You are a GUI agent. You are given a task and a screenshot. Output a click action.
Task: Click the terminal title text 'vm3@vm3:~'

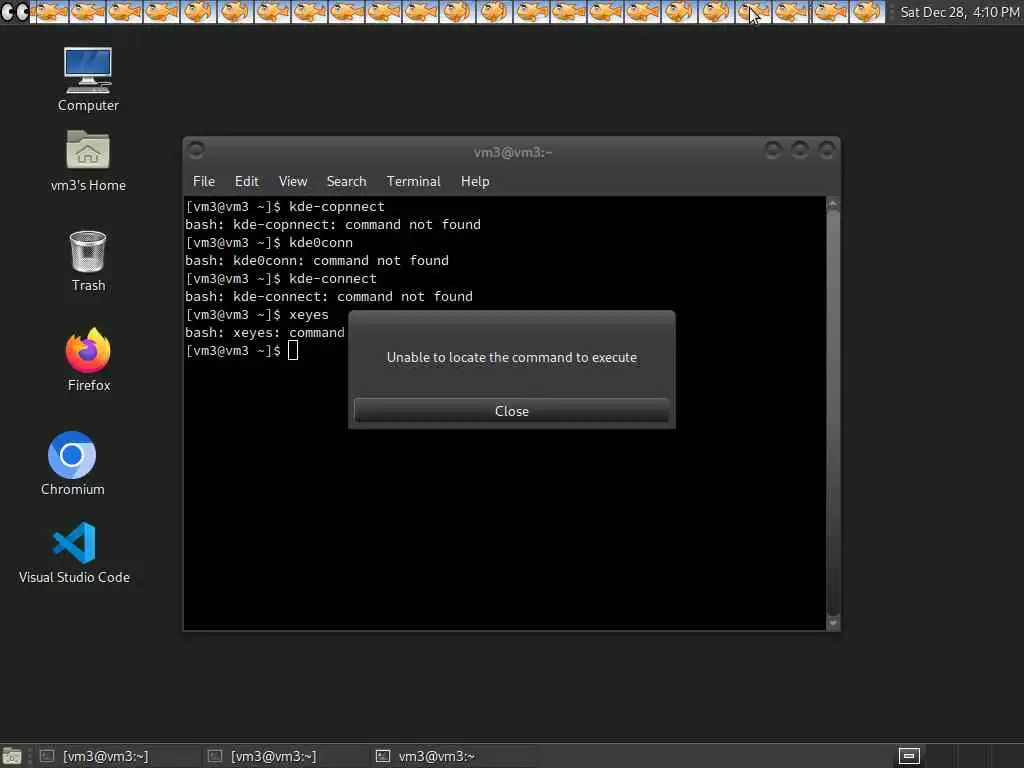(513, 152)
